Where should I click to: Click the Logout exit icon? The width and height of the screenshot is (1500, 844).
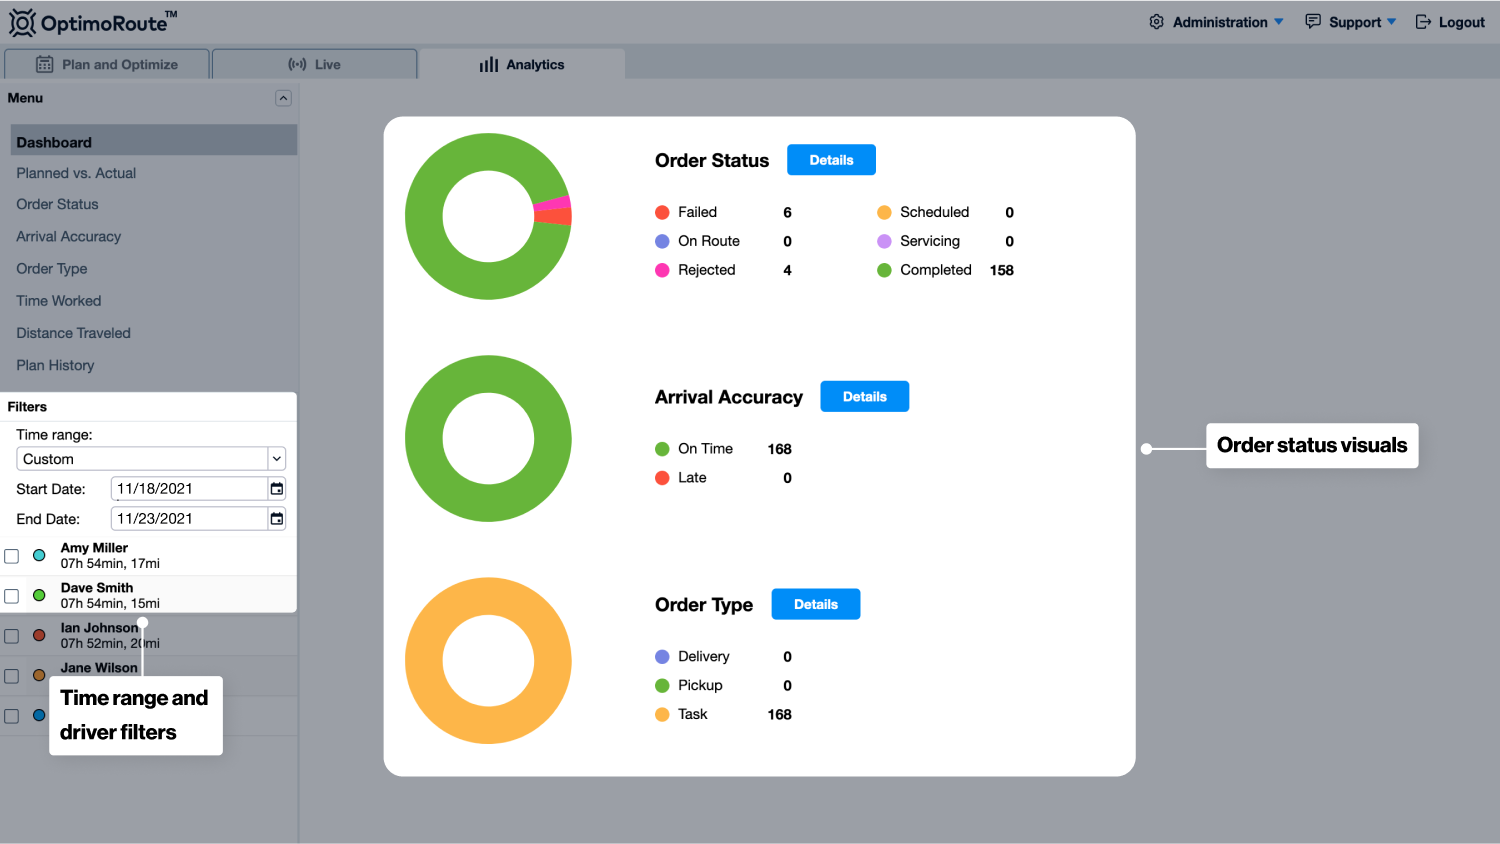coord(1423,22)
